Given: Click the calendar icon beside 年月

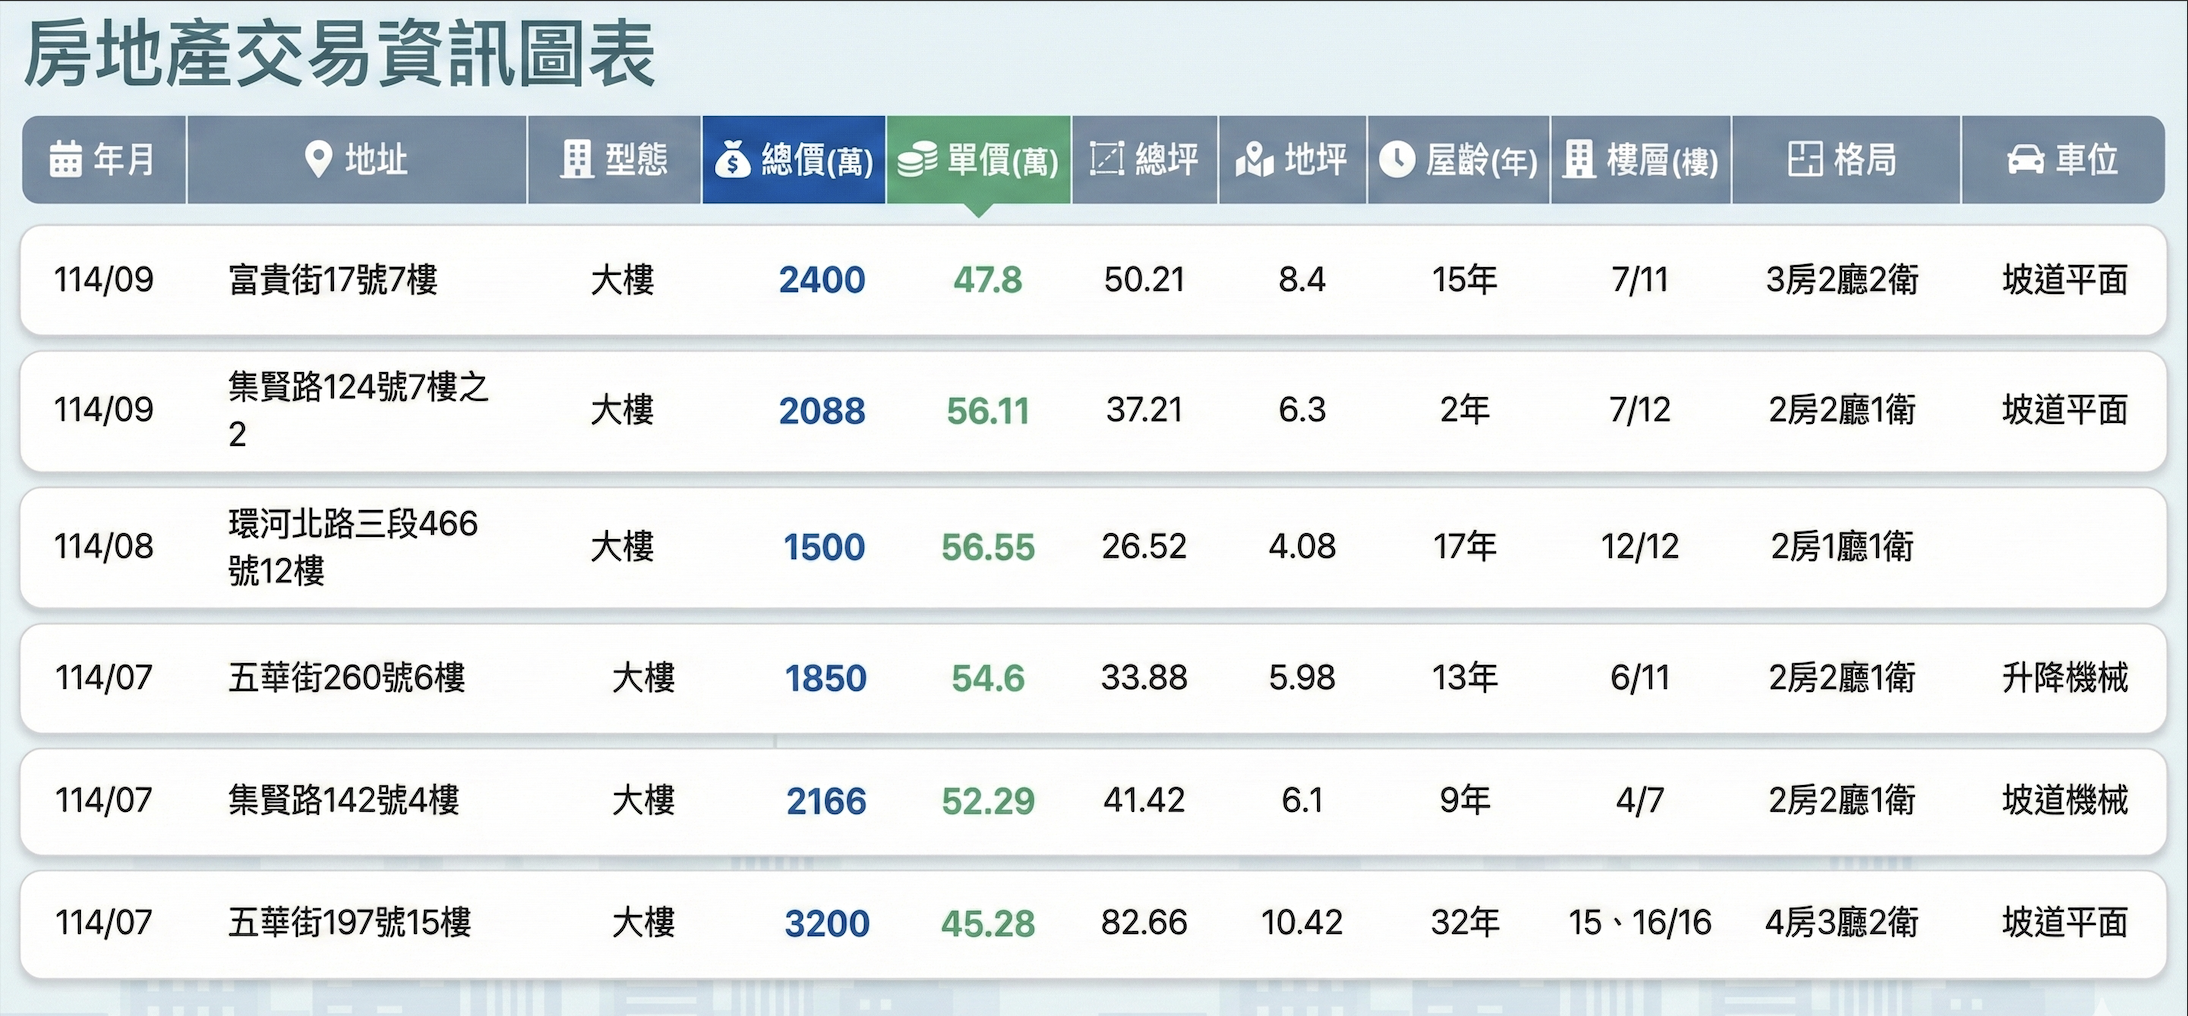Looking at the screenshot, I should (66, 159).
